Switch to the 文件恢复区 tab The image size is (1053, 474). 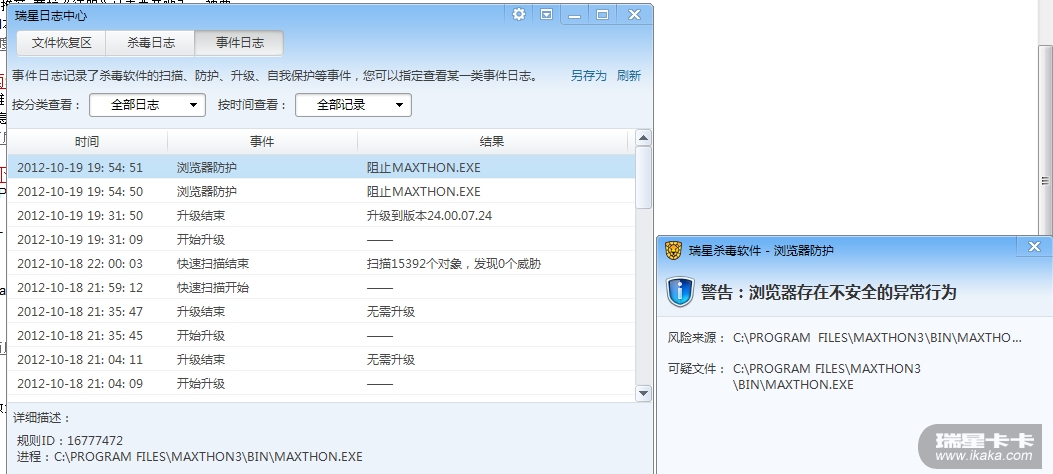(x=61, y=43)
